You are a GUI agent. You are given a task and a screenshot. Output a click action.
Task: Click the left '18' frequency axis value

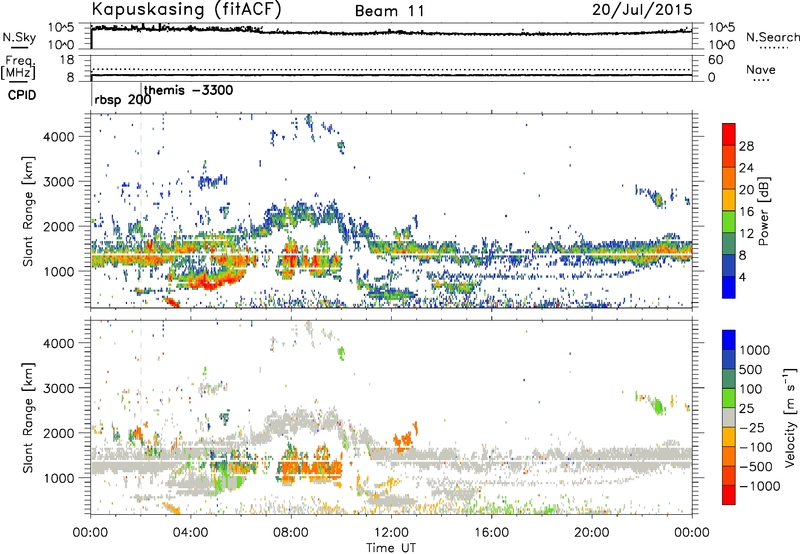coord(66,60)
